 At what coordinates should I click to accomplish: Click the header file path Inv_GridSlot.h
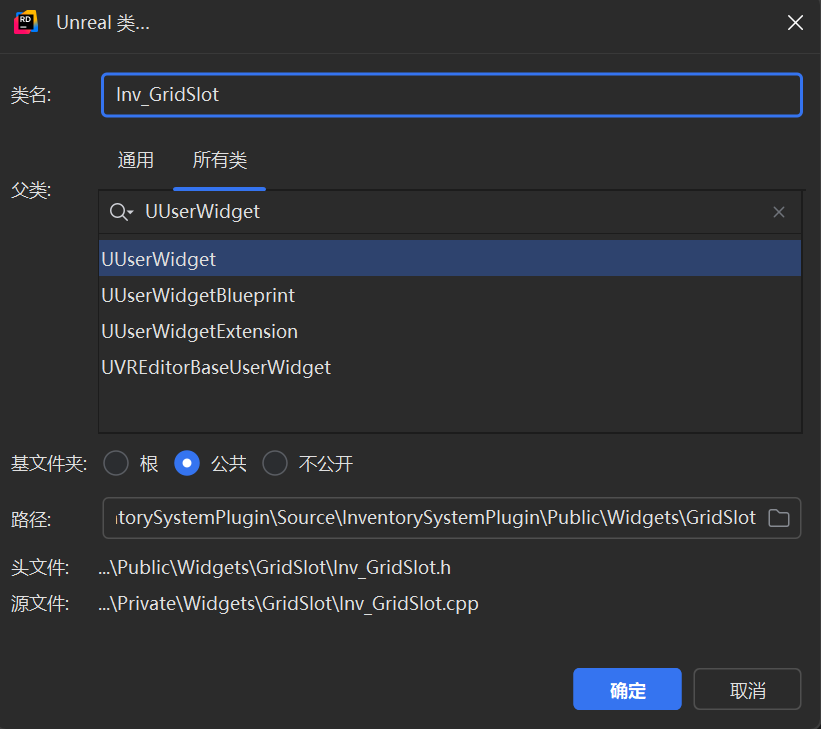(x=274, y=567)
